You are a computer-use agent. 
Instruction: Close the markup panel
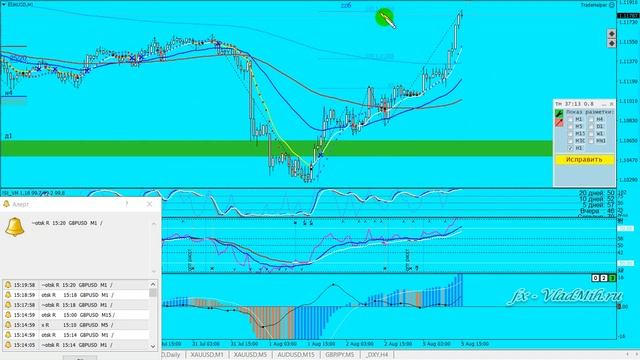(x=611, y=104)
